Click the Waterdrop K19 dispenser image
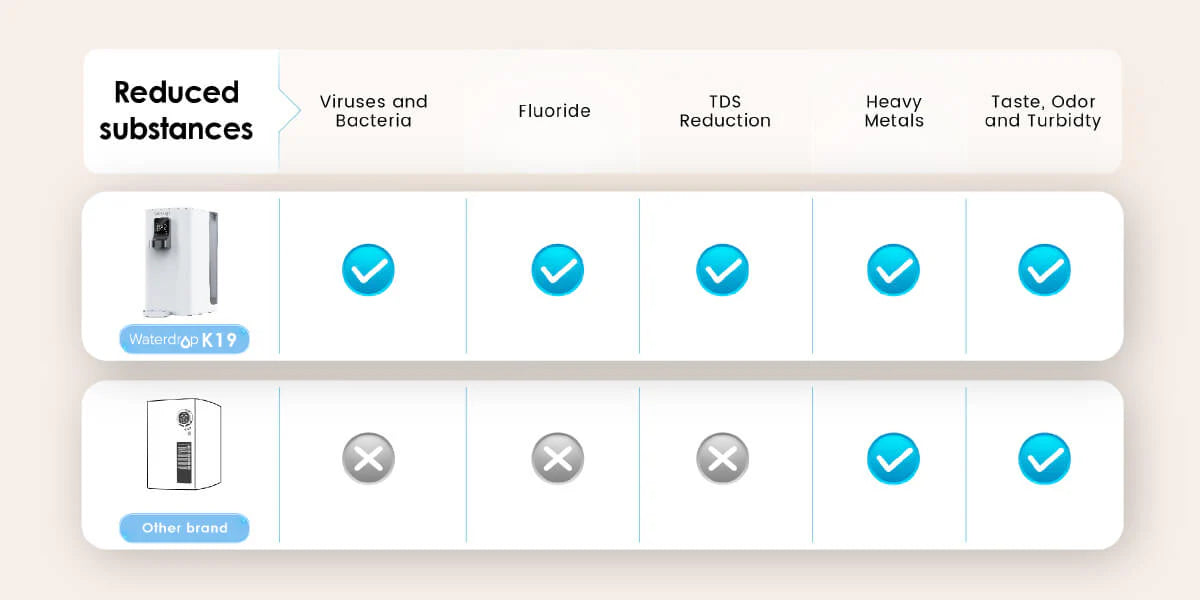 175,262
